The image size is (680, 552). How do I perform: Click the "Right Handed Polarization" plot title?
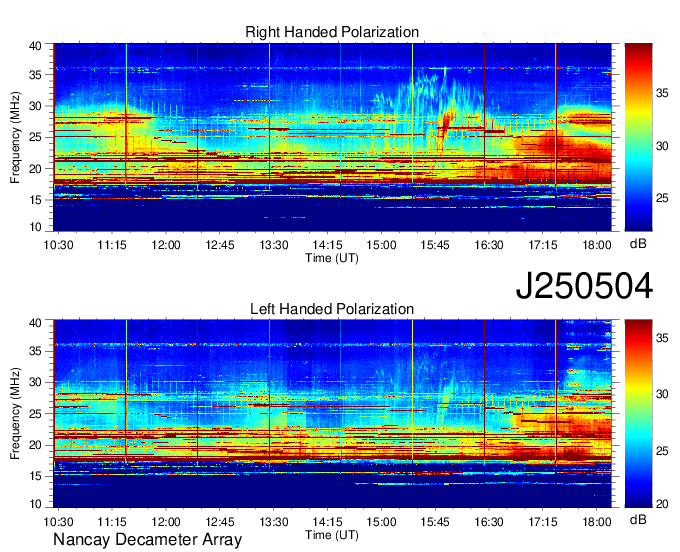pos(332,32)
